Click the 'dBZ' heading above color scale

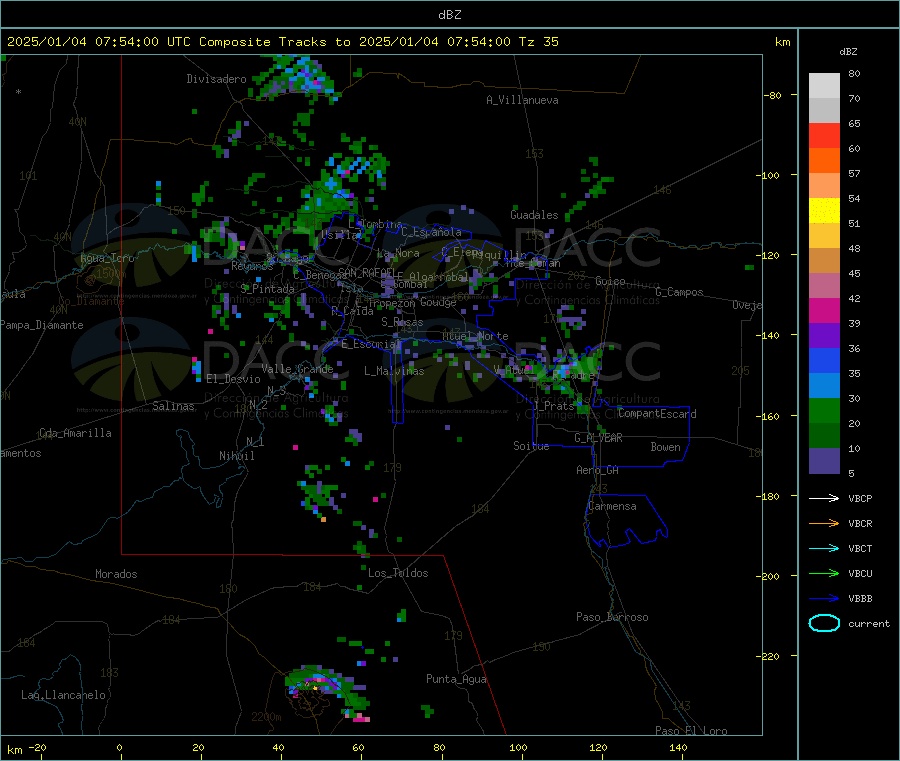pos(848,52)
